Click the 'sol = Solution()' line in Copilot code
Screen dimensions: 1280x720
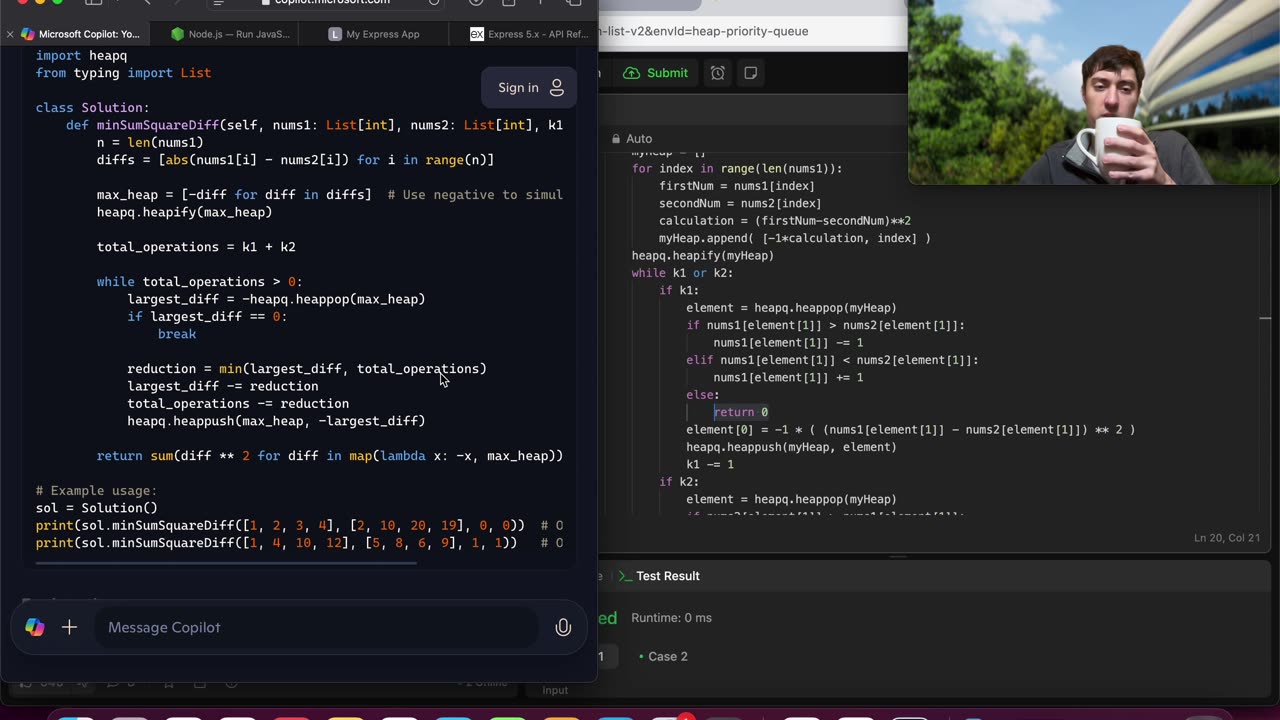point(97,508)
